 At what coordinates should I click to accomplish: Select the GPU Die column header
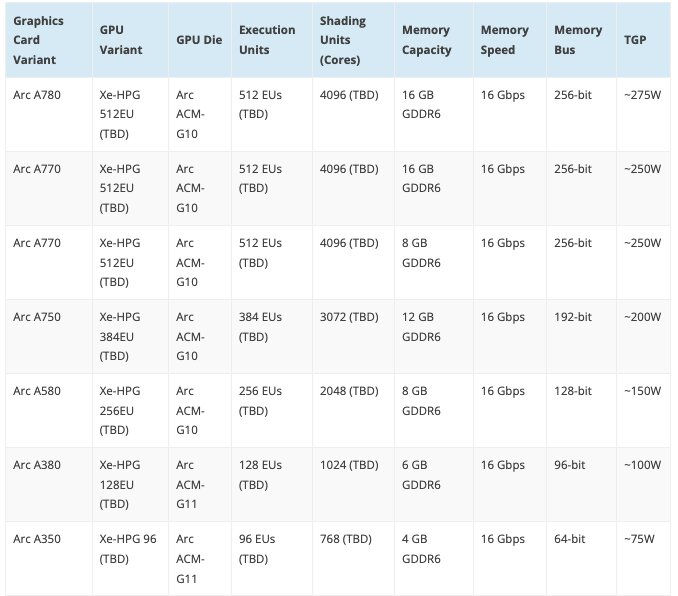click(199, 40)
